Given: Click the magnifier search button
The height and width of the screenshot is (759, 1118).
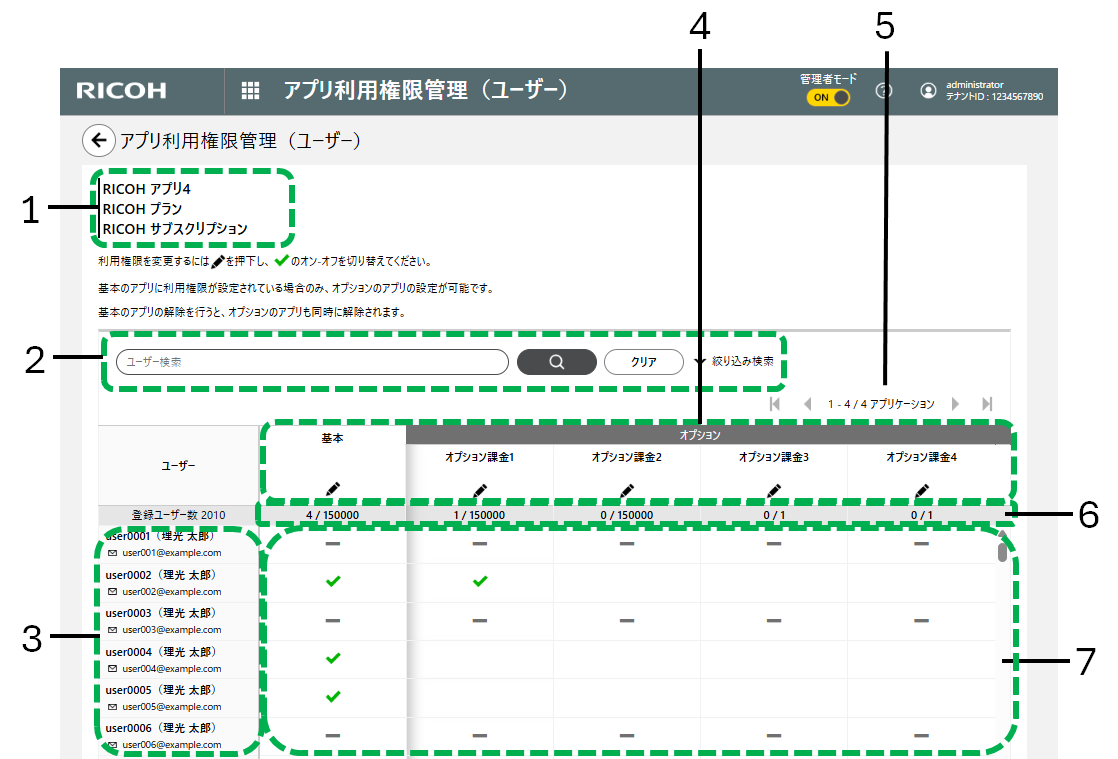Looking at the screenshot, I should click(556, 362).
